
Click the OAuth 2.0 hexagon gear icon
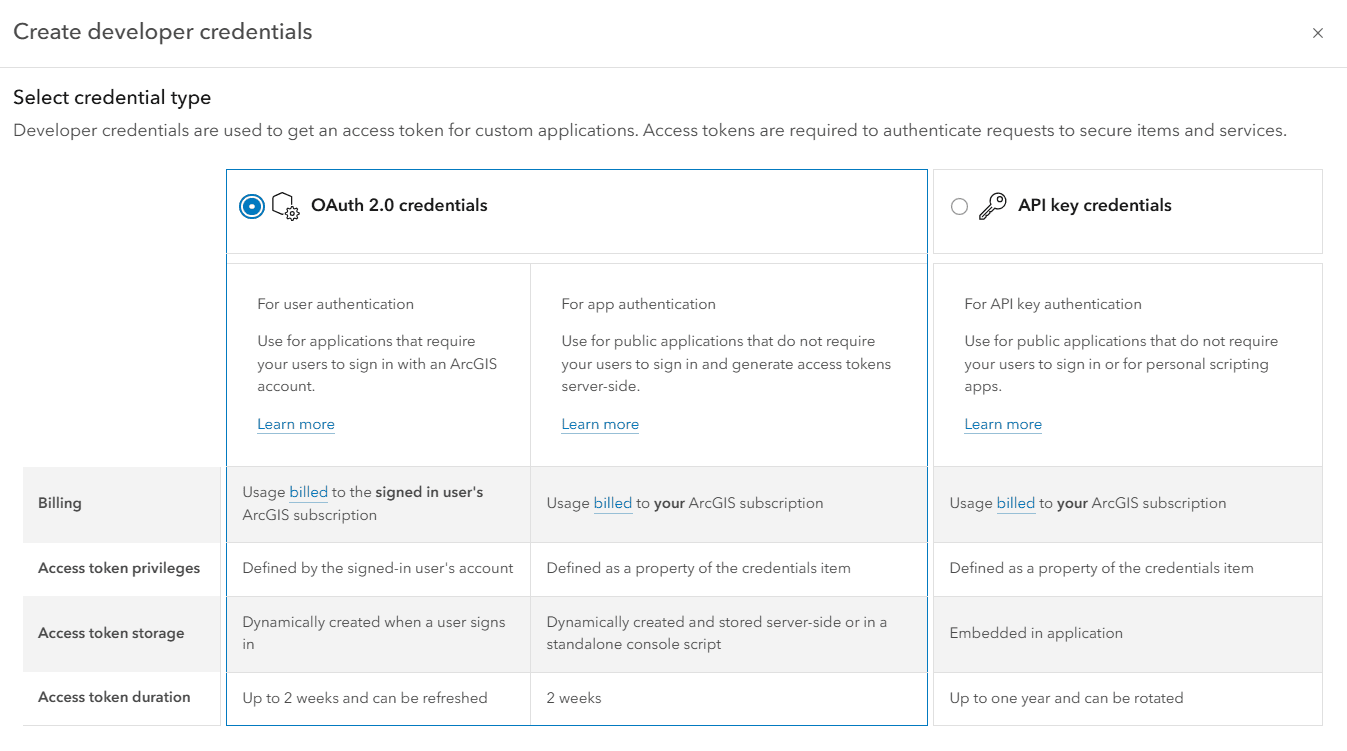[x=286, y=206]
